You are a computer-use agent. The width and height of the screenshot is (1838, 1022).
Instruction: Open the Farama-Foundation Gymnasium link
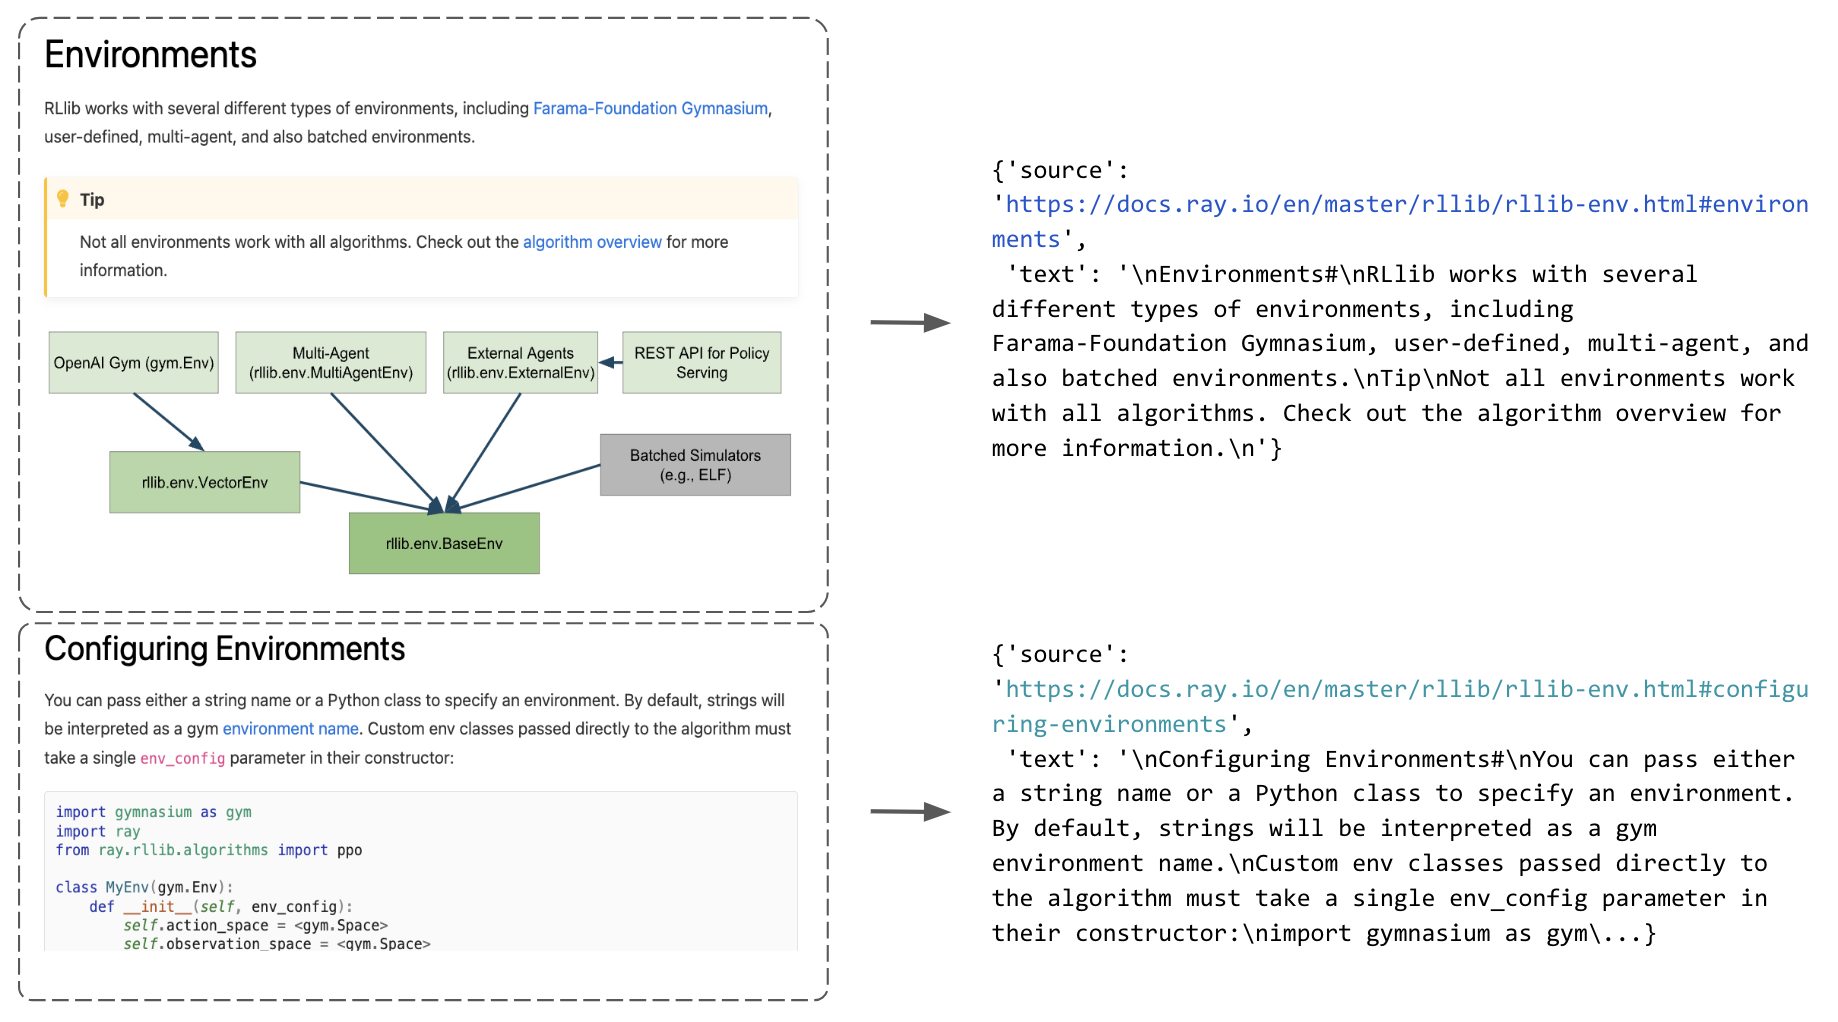pyautogui.click(x=650, y=108)
